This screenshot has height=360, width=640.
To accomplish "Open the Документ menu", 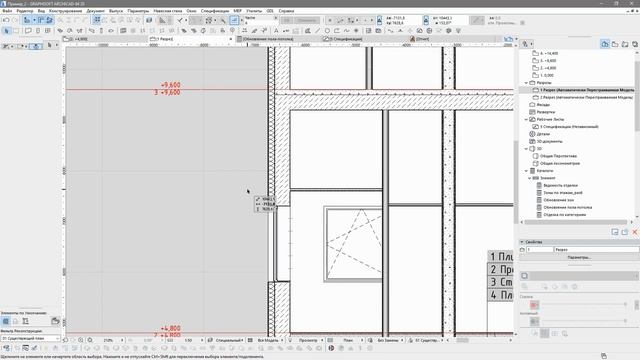I will (x=96, y=11).
